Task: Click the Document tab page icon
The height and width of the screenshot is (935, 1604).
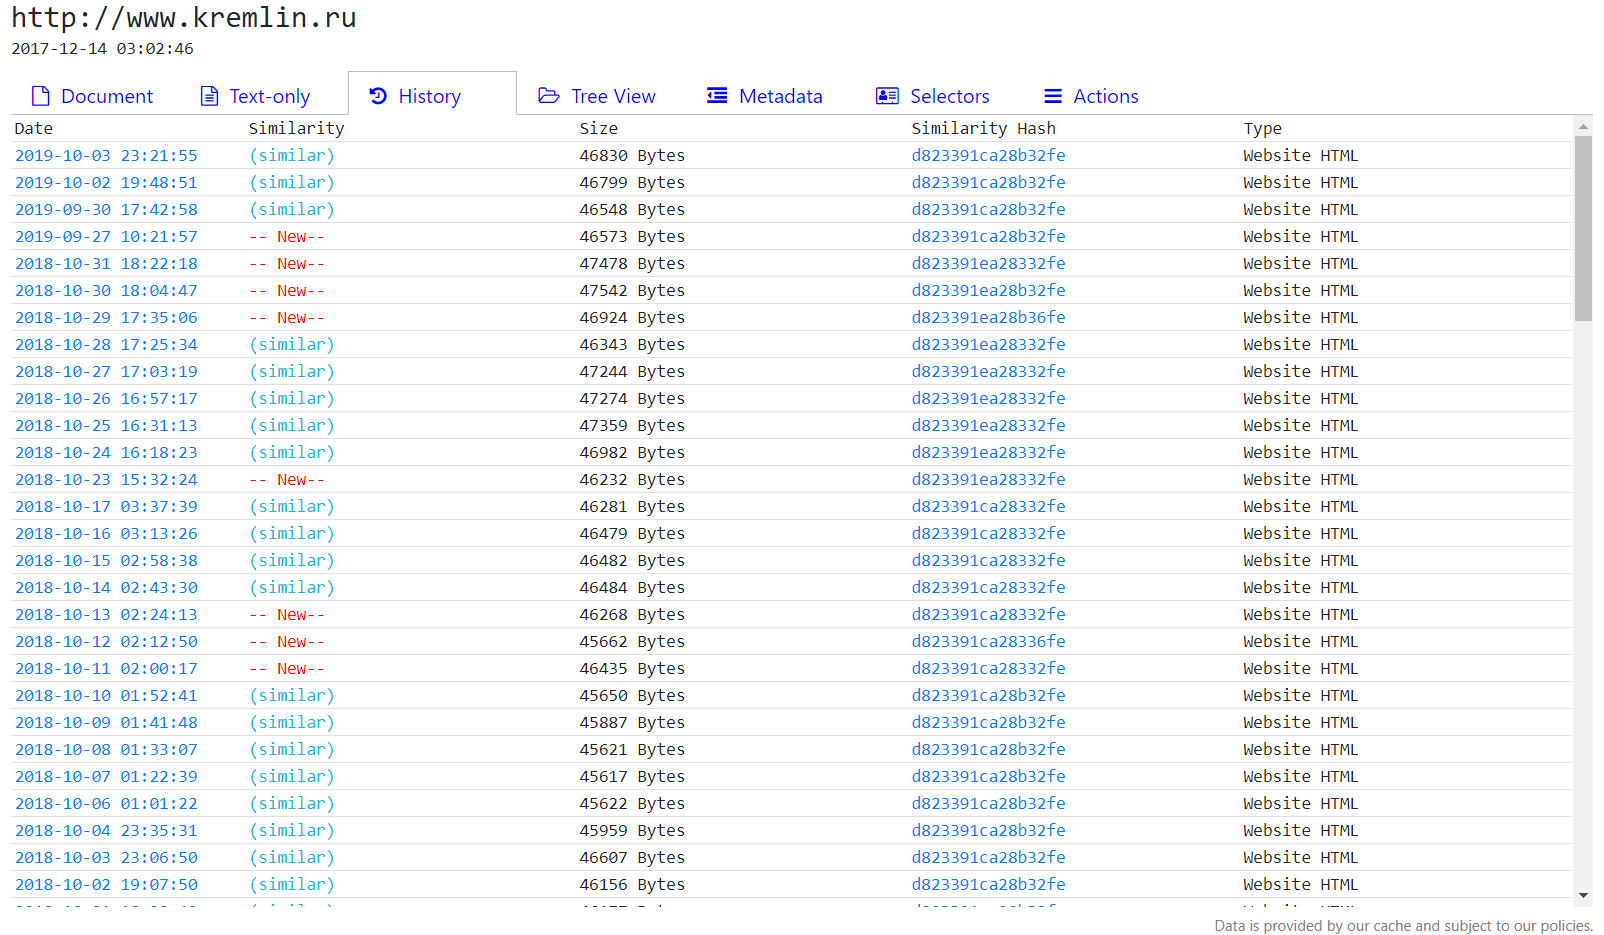Action: tap(40, 96)
